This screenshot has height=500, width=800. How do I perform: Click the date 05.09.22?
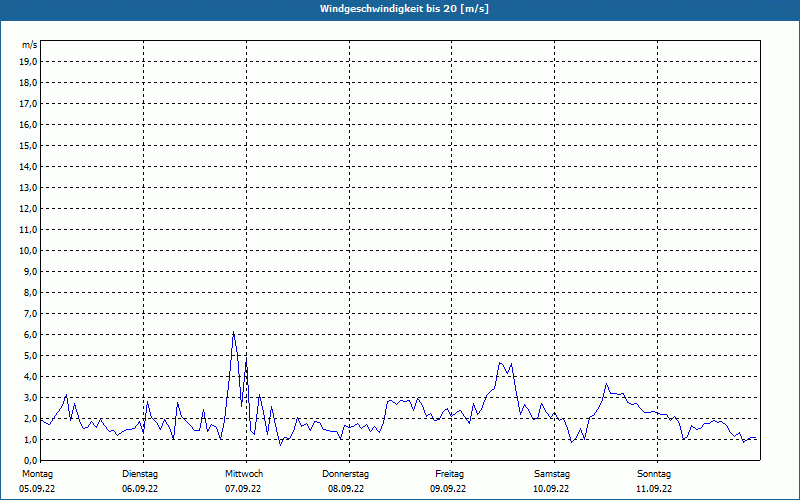(37, 489)
